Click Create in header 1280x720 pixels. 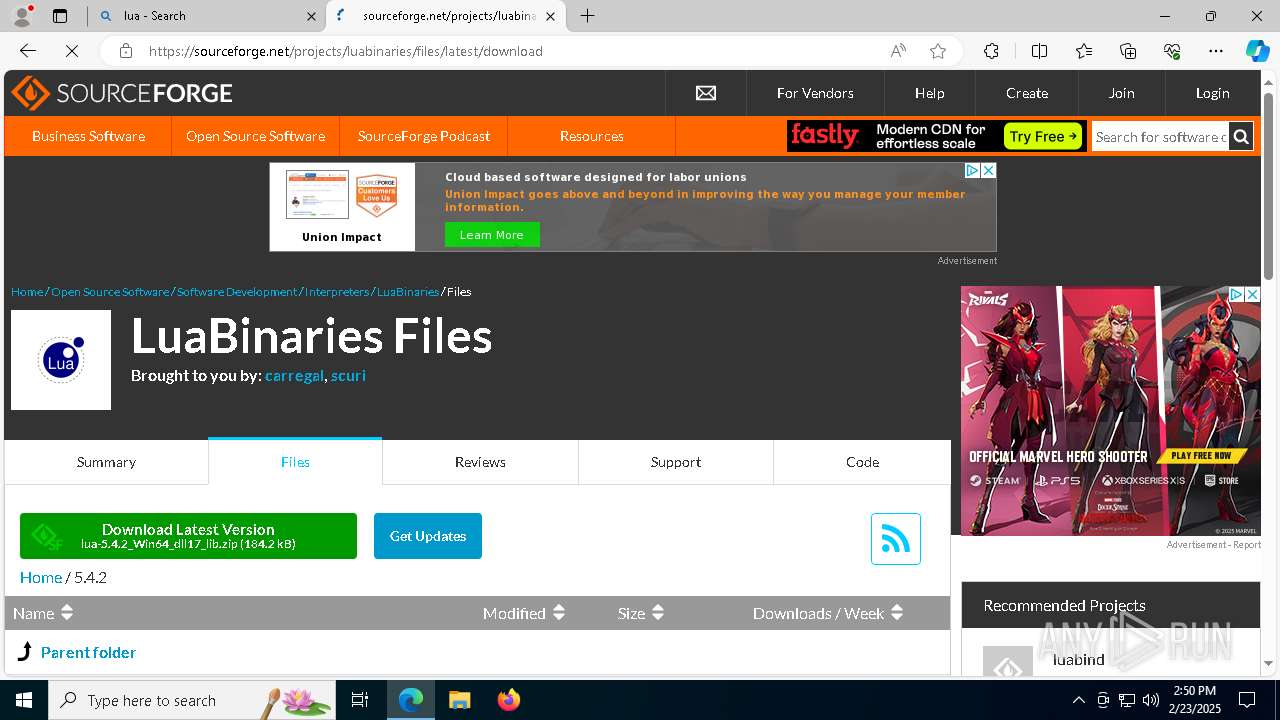1027,93
